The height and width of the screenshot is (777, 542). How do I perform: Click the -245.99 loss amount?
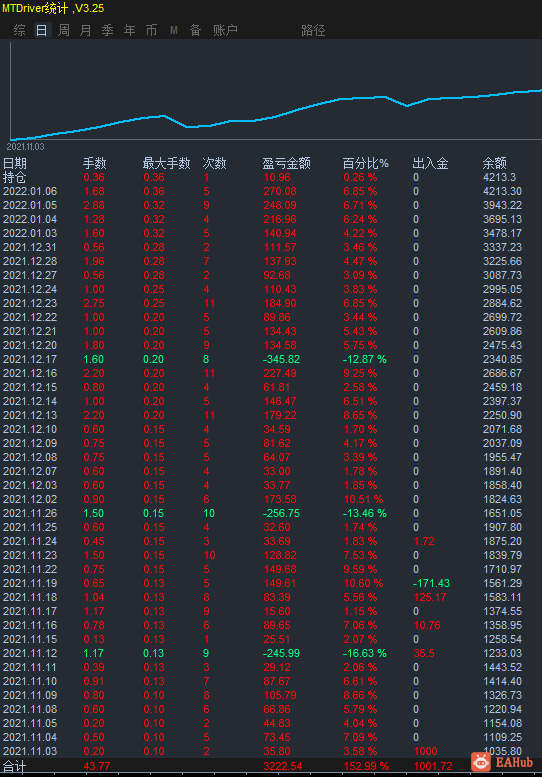point(281,653)
